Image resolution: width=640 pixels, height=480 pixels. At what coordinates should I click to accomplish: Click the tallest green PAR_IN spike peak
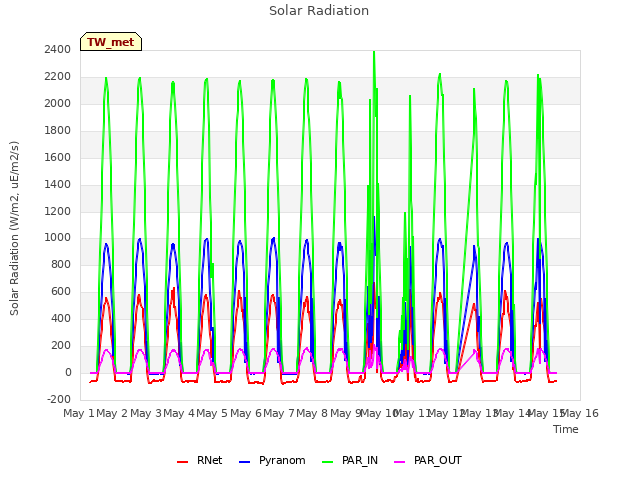tap(374, 52)
